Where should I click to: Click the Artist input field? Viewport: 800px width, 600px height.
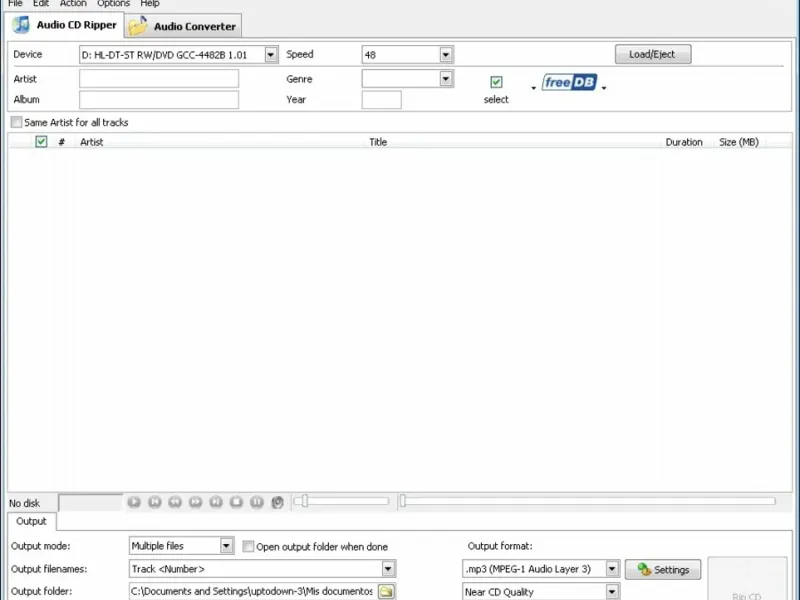coord(159,79)
